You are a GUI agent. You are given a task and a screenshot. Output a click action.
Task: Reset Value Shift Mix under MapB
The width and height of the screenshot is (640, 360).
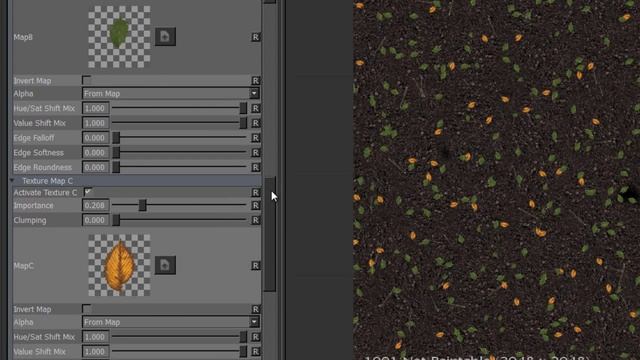click(x=256, y=123)
